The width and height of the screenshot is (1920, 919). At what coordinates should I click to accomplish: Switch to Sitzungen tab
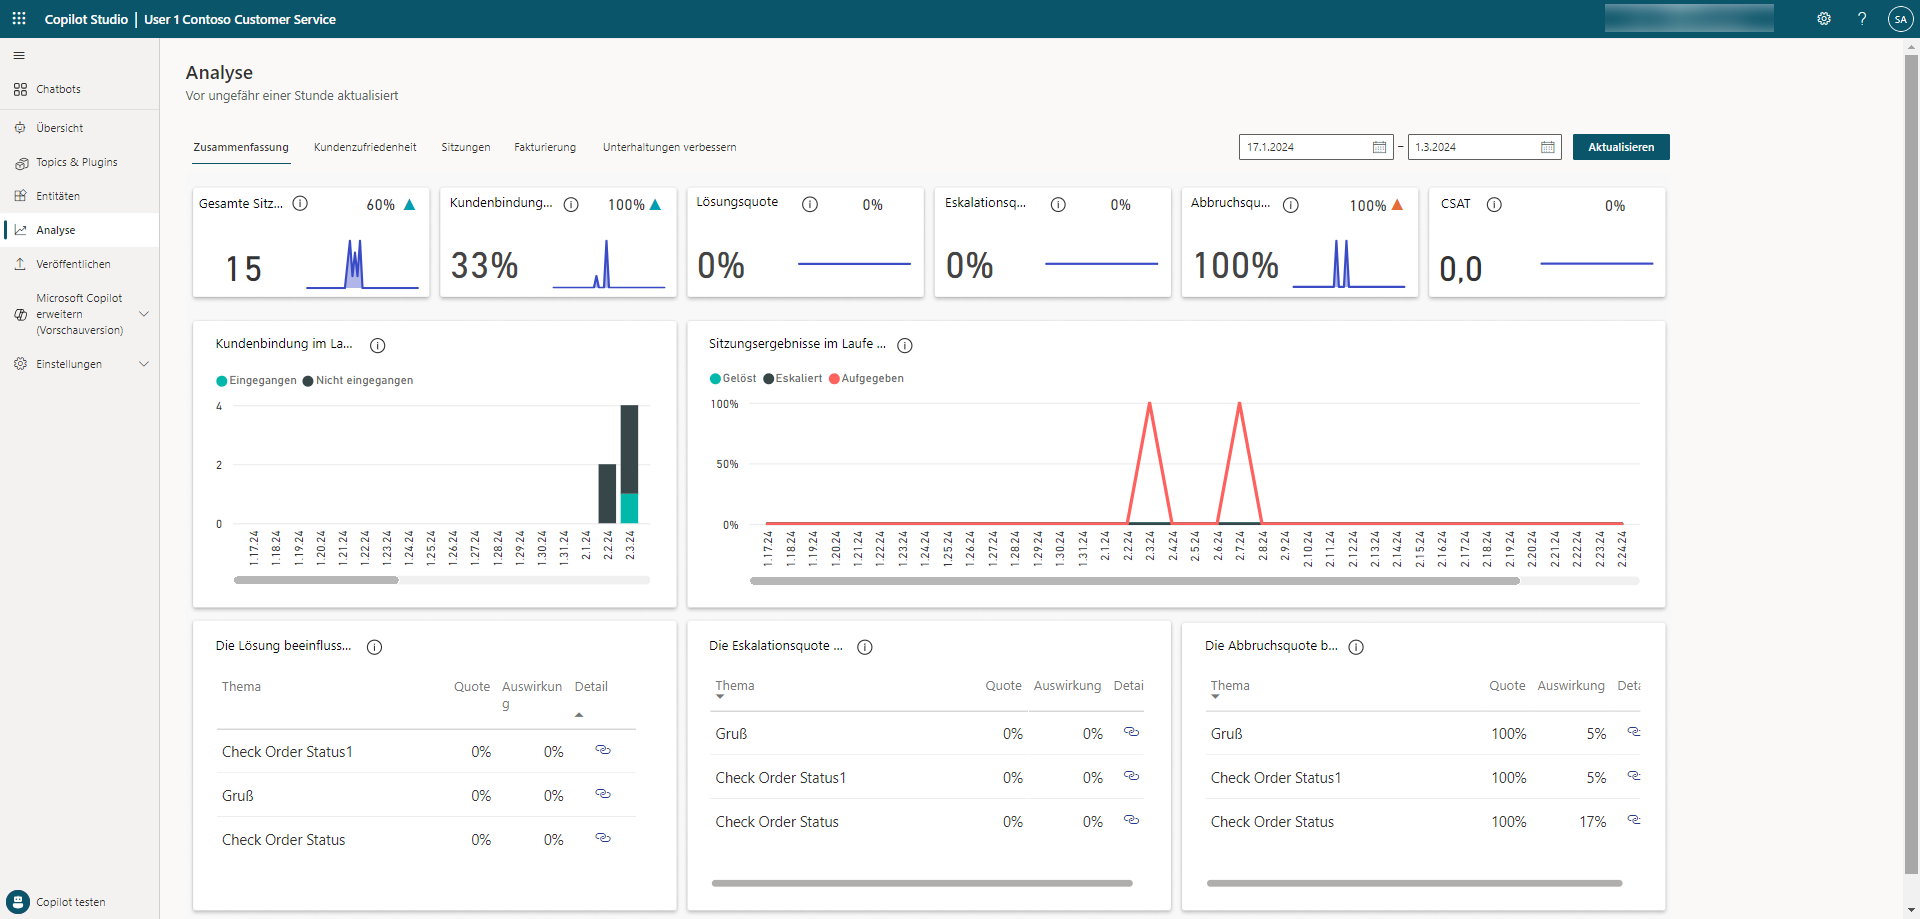[466, 147]
